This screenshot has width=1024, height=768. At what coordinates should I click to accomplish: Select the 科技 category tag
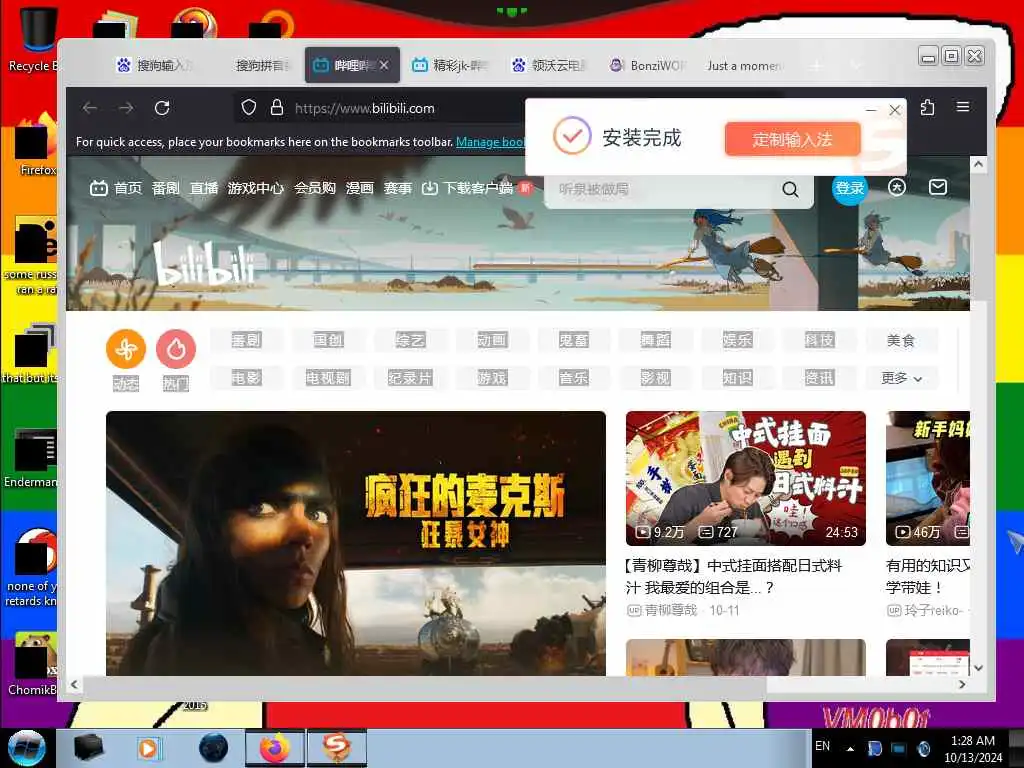pyautogui.click(x=819, y=340)
